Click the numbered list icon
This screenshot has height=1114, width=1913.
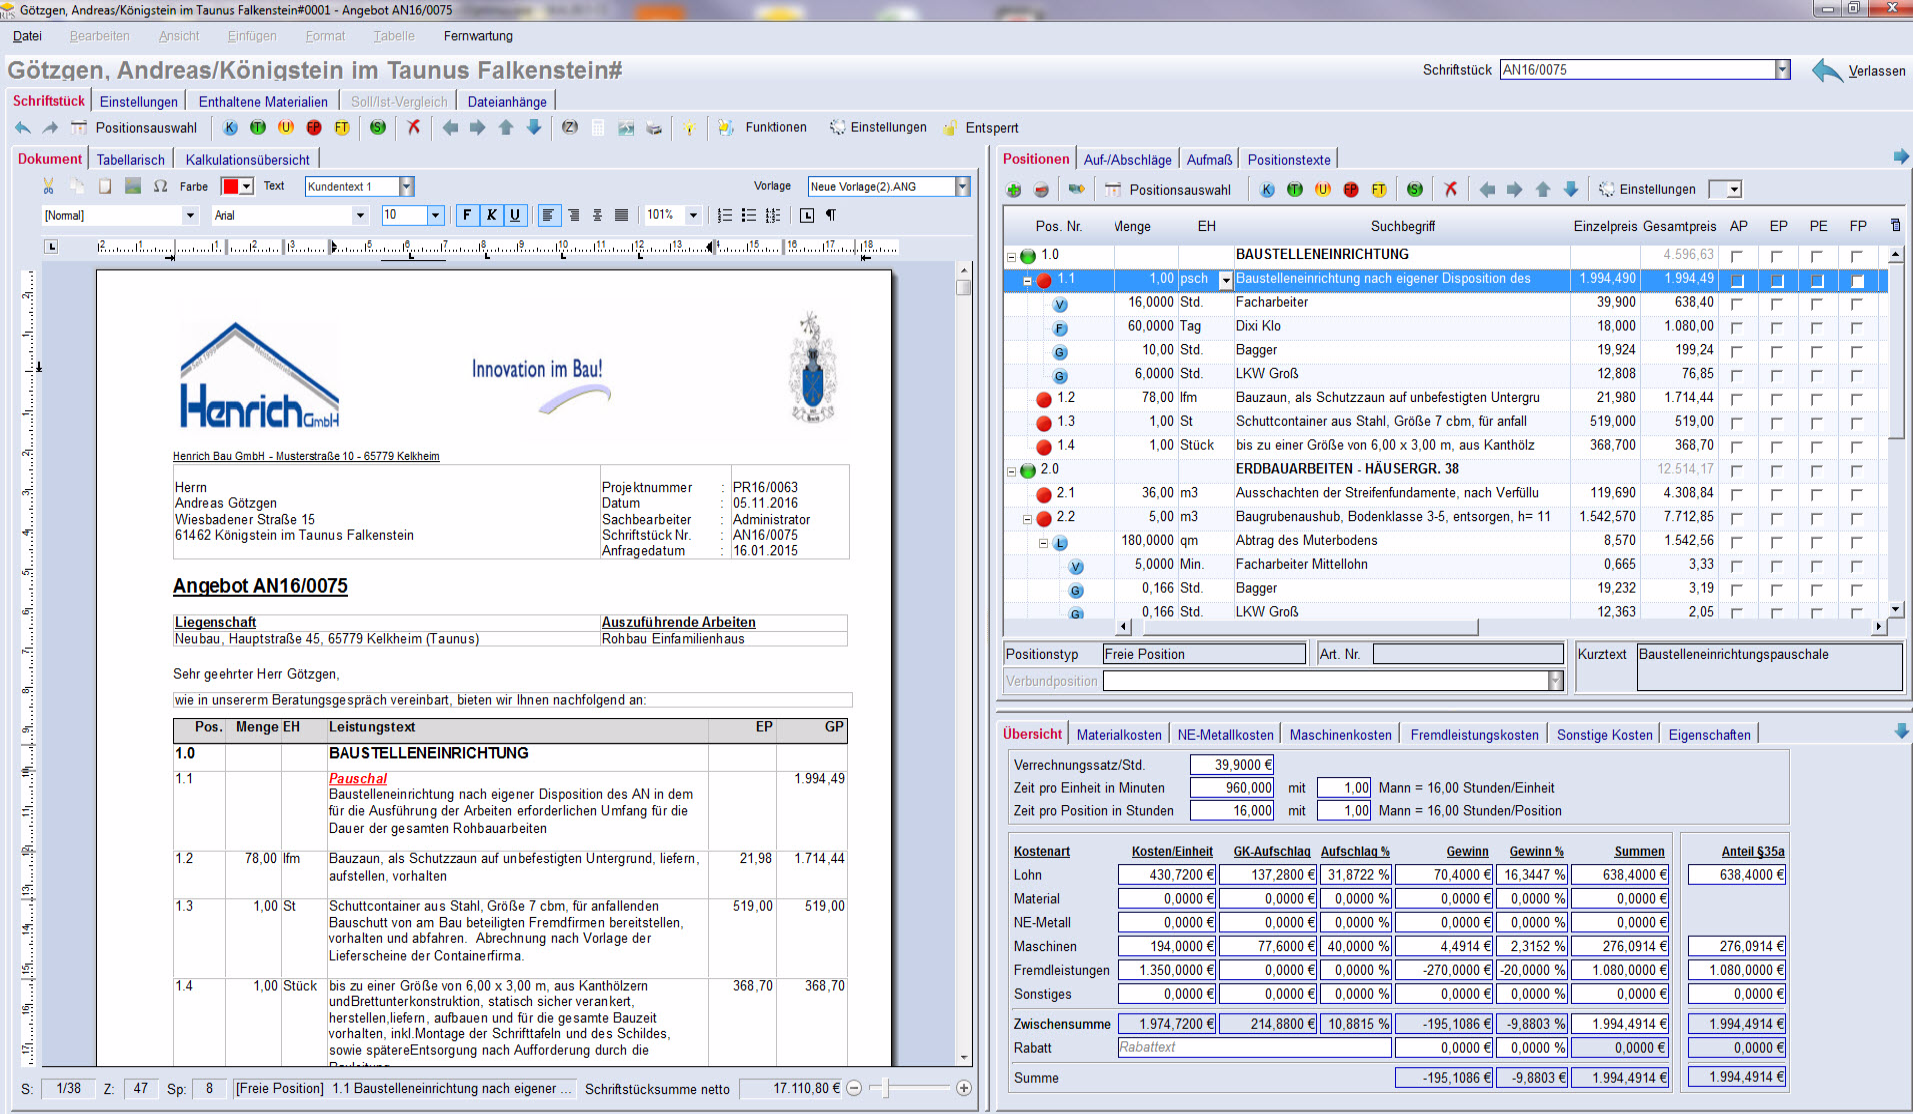[x=724, y=215]
